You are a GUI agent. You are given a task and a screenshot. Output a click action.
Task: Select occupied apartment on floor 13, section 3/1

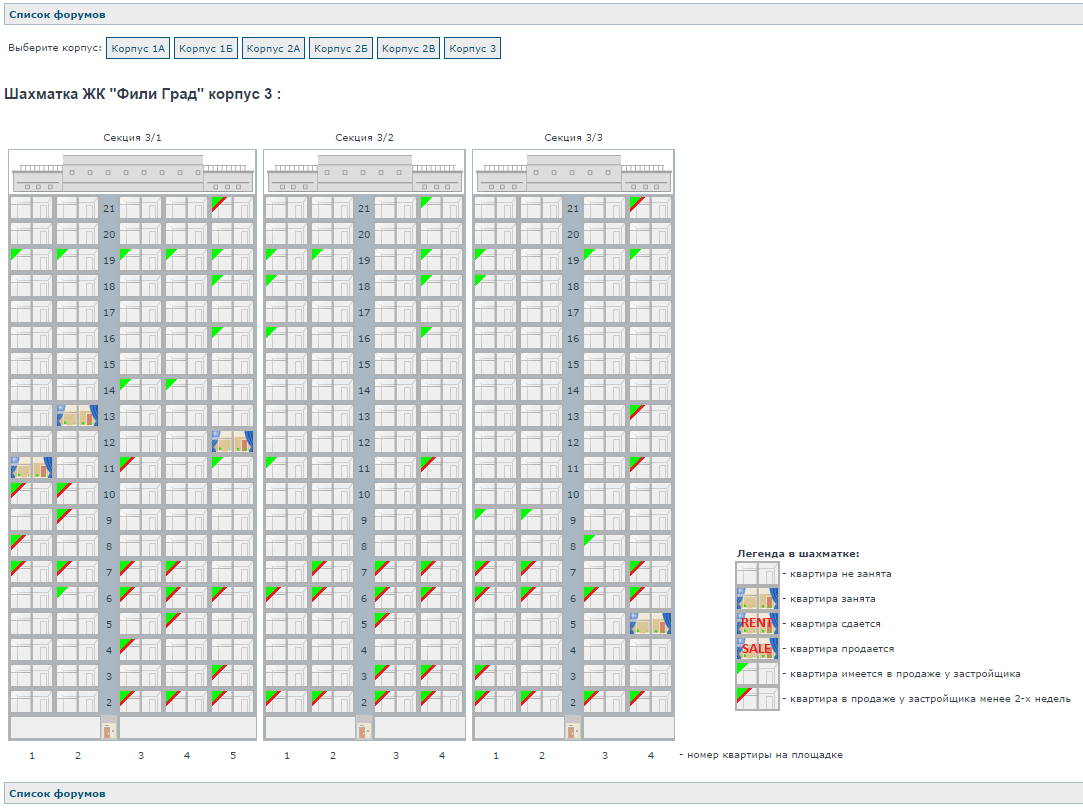(x=77, y=416)
